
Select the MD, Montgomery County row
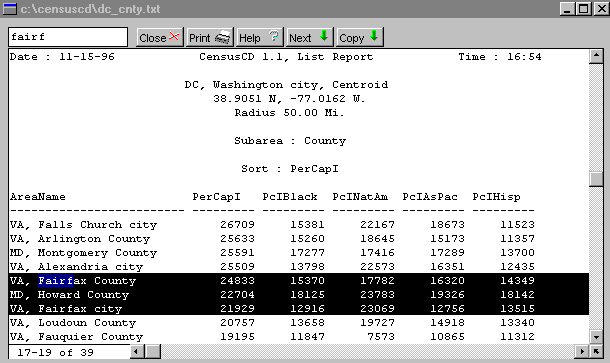298,253
